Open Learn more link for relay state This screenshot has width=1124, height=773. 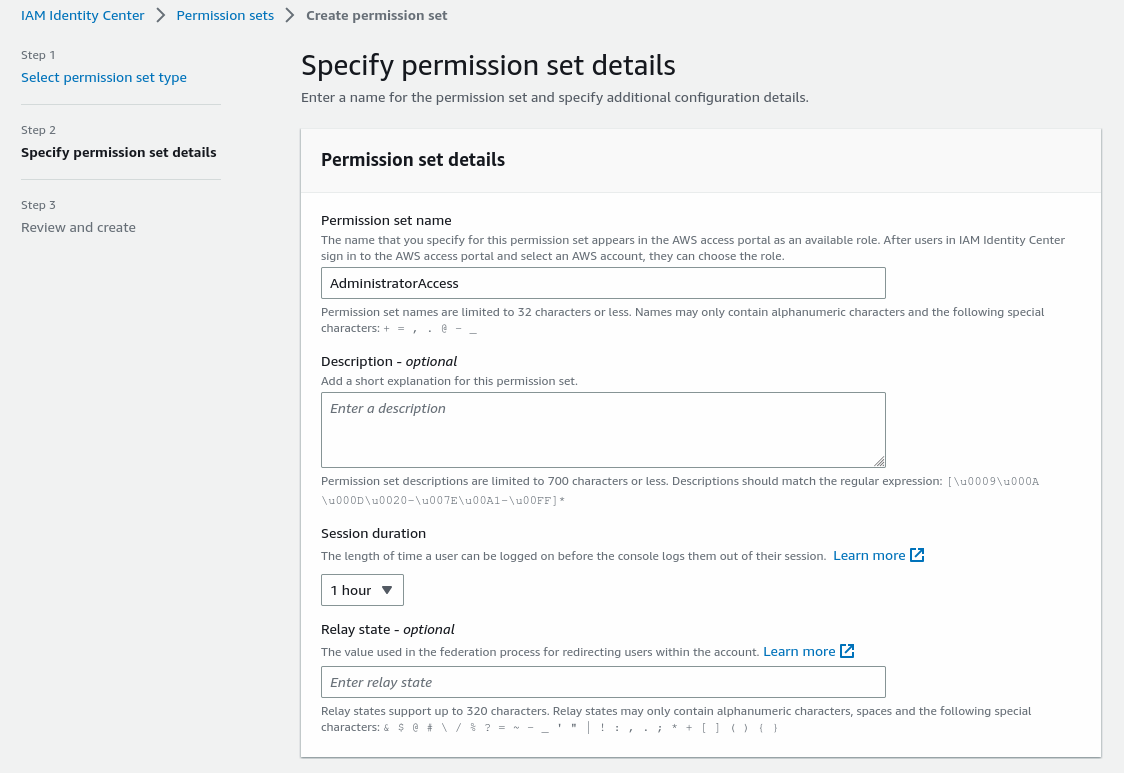coord(798,651)
